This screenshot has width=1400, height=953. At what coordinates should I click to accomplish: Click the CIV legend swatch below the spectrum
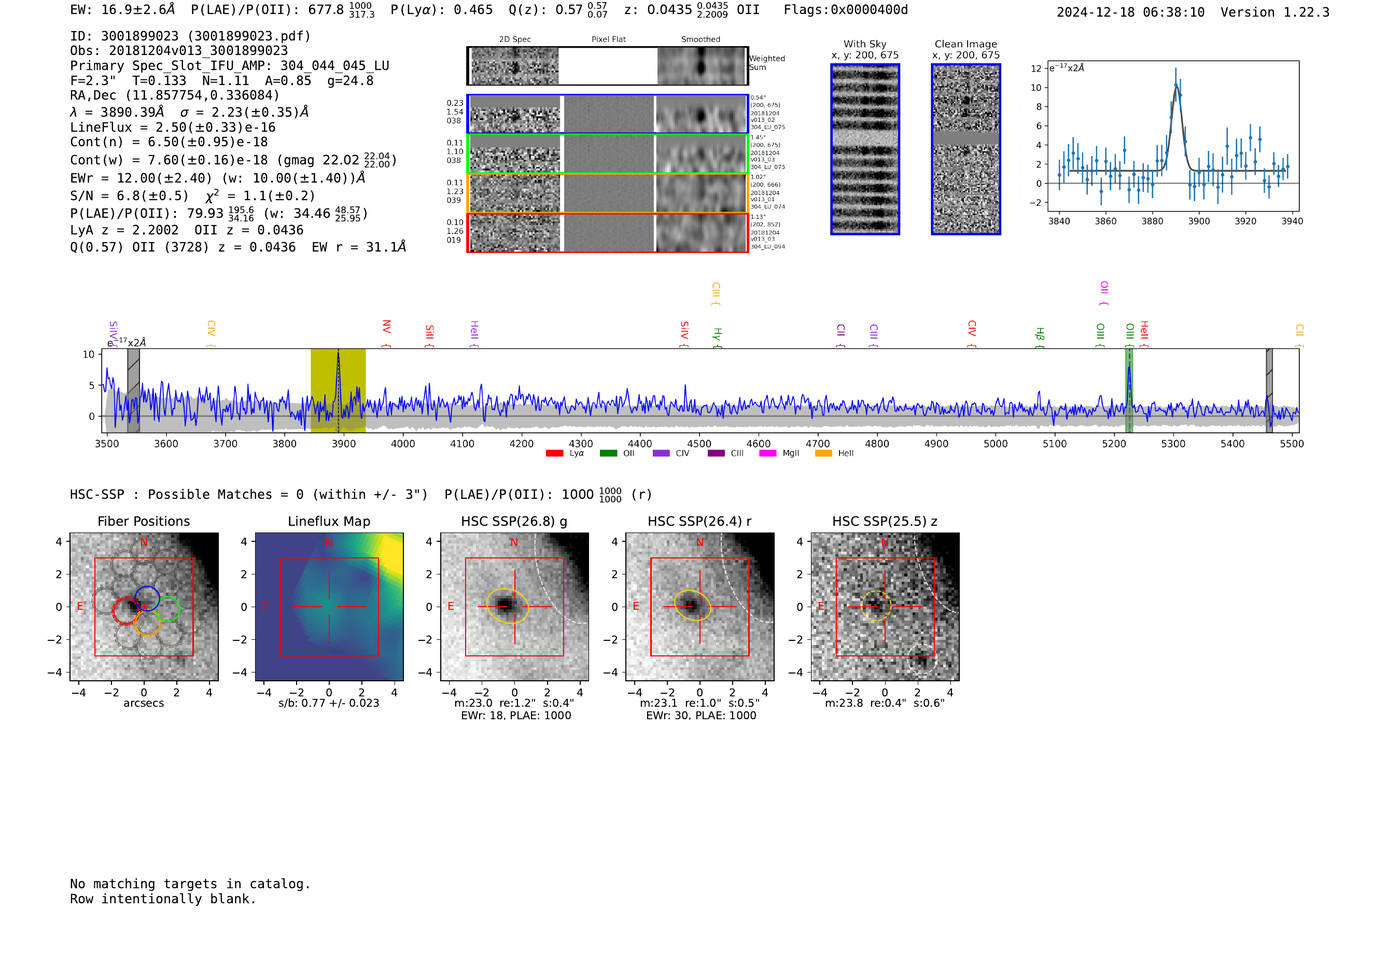(x=661, y=453)
